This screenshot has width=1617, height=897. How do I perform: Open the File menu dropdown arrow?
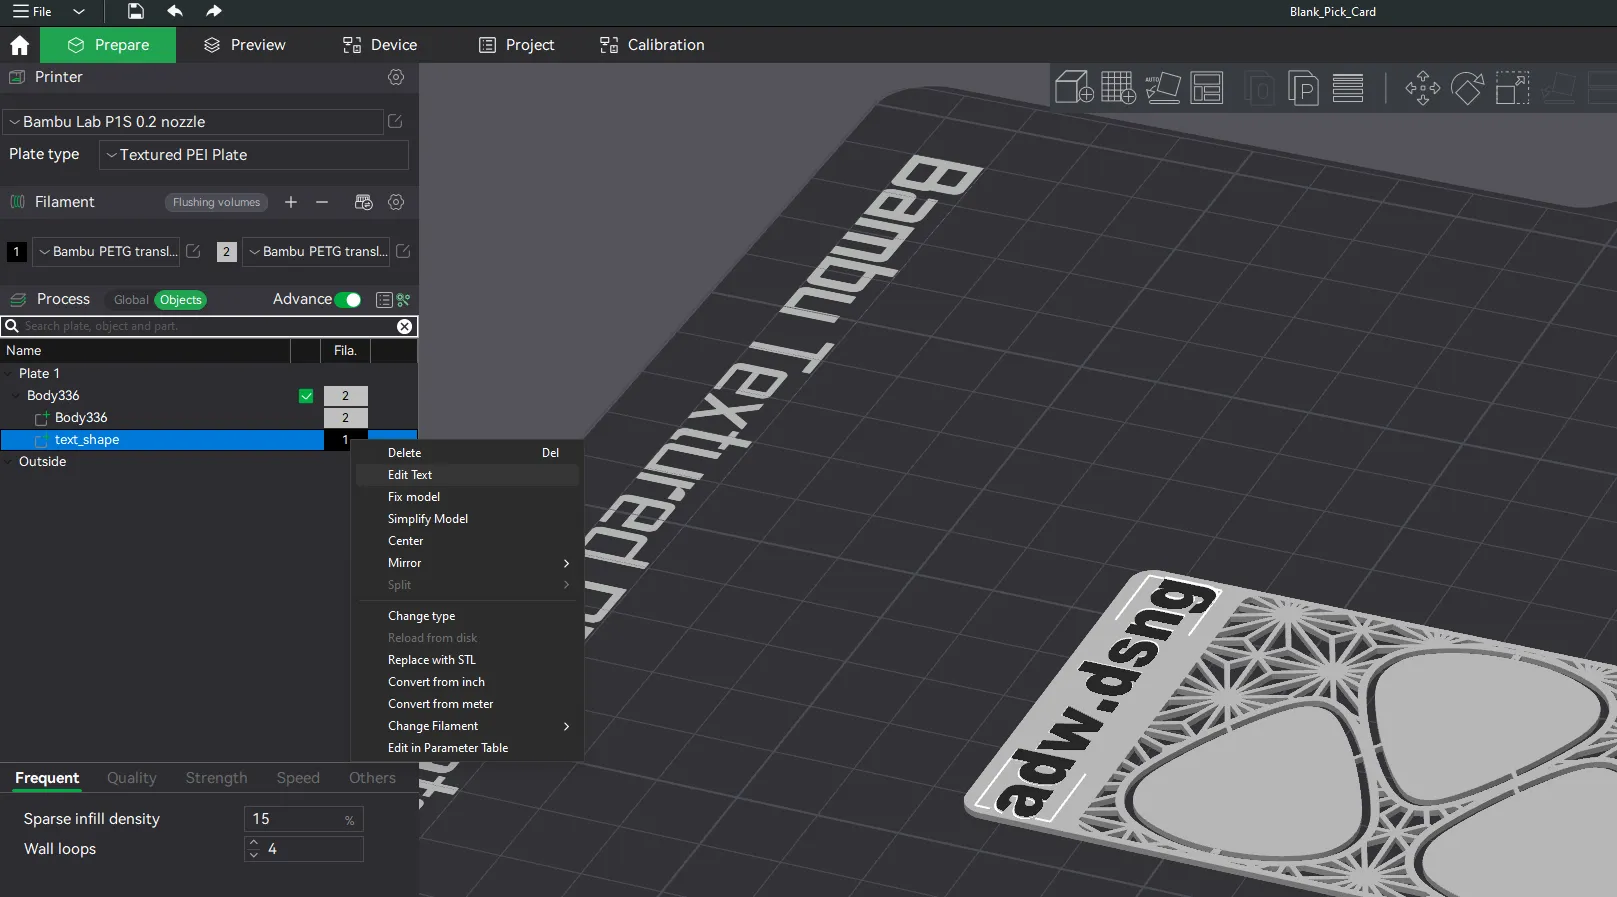[x=79, y=12]
